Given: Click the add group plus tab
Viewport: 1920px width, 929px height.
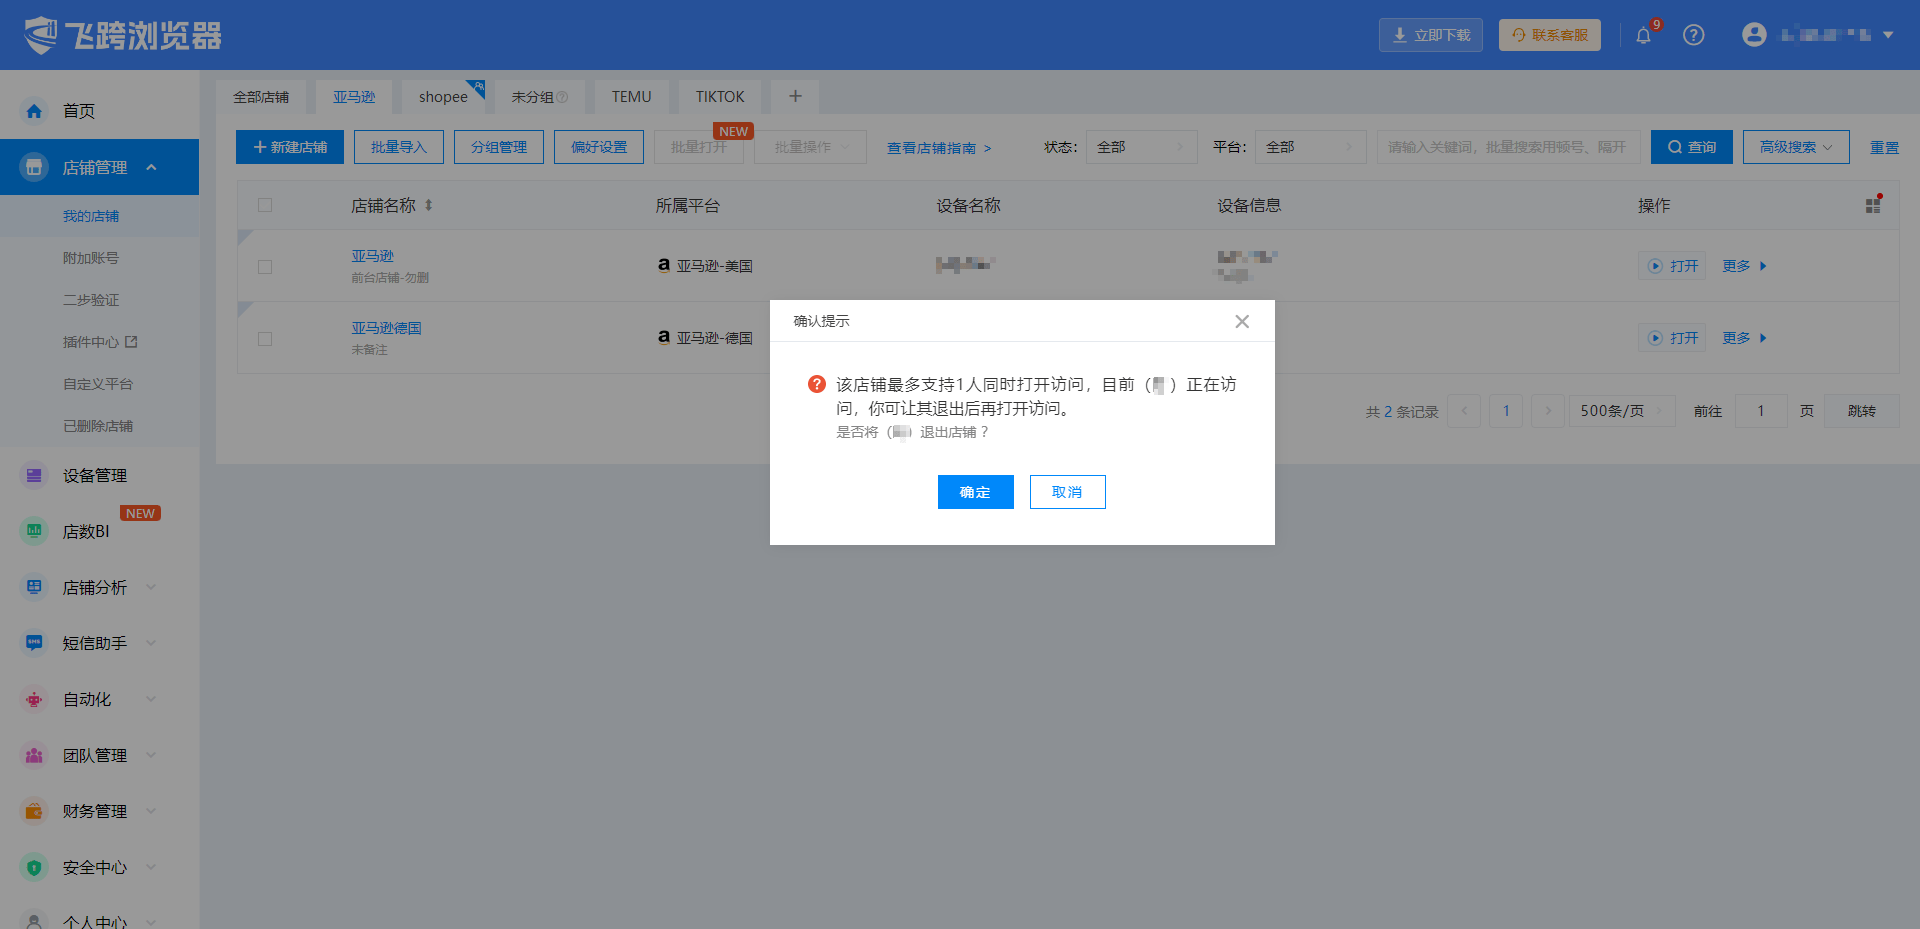Looking at the screenshot, I should 795,96.
